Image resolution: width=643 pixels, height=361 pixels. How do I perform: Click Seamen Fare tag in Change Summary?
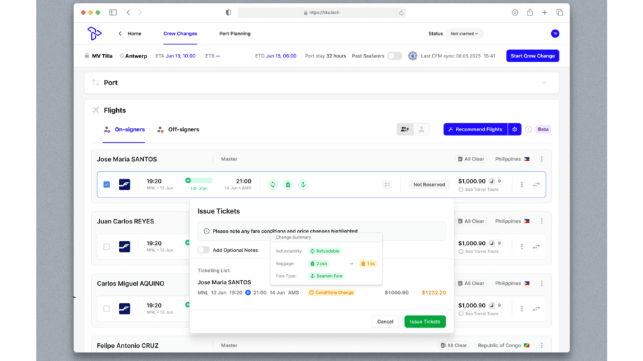pos(326,276)
